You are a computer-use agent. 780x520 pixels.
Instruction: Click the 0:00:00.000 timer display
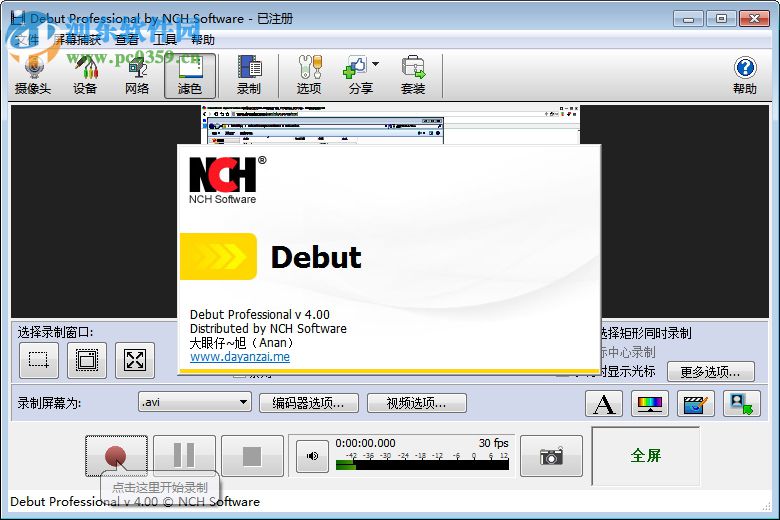(365, 443)
